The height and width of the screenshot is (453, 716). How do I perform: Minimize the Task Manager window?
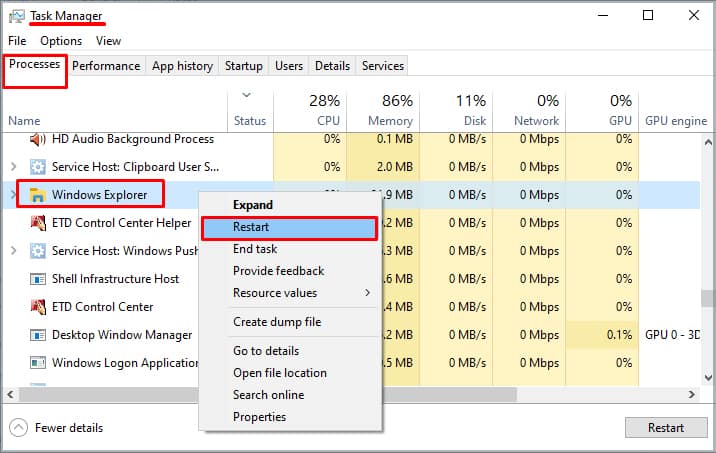pos(603,16)
